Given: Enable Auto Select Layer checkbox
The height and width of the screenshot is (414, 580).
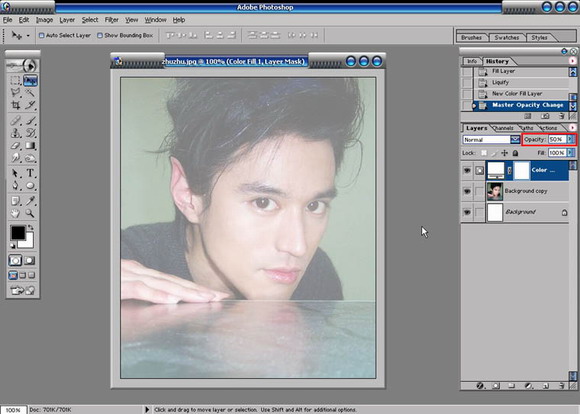Looking at the screenshot, I should tap(41, 36).
